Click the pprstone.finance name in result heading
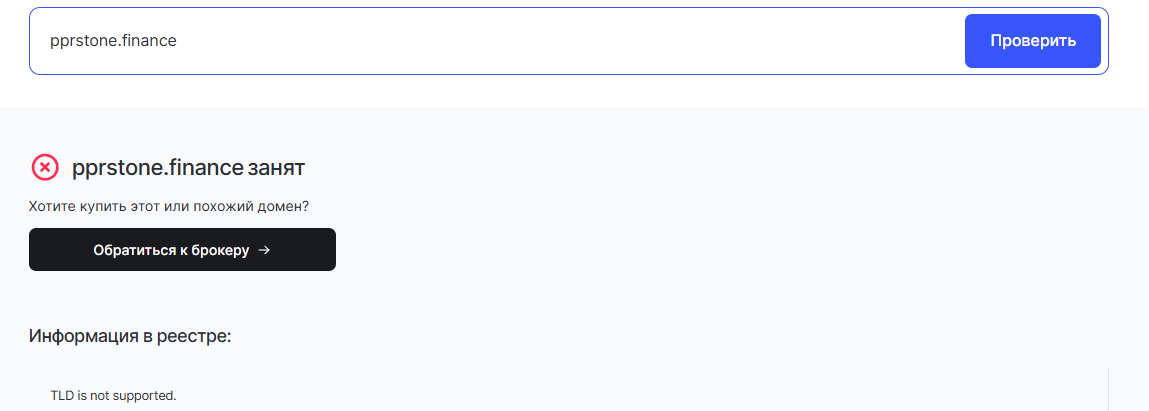Image resolution: width=1149 pixels, height=411 pixels. [158, 168]
